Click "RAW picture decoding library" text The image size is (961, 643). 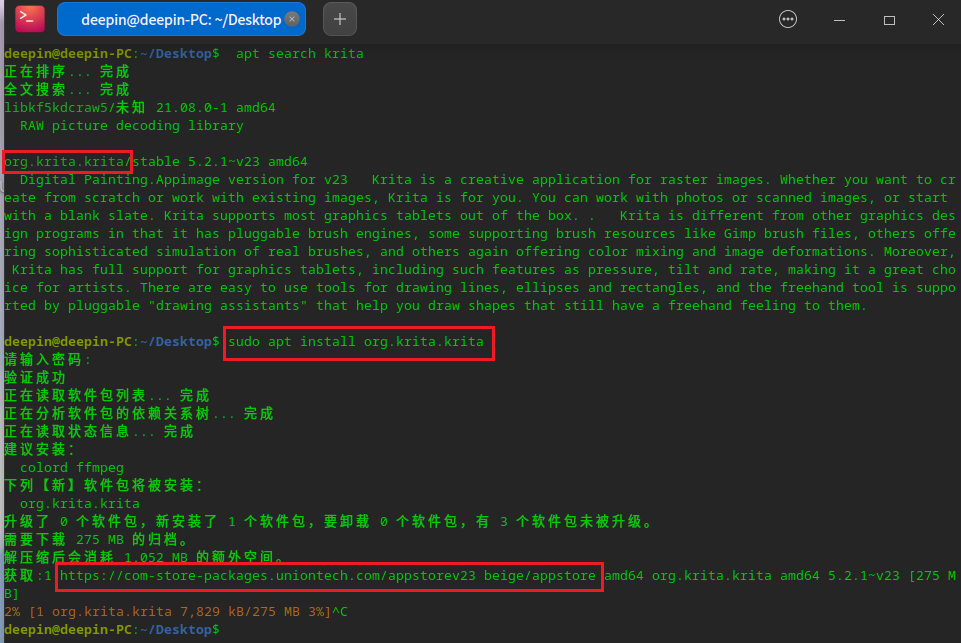(132, 126)
